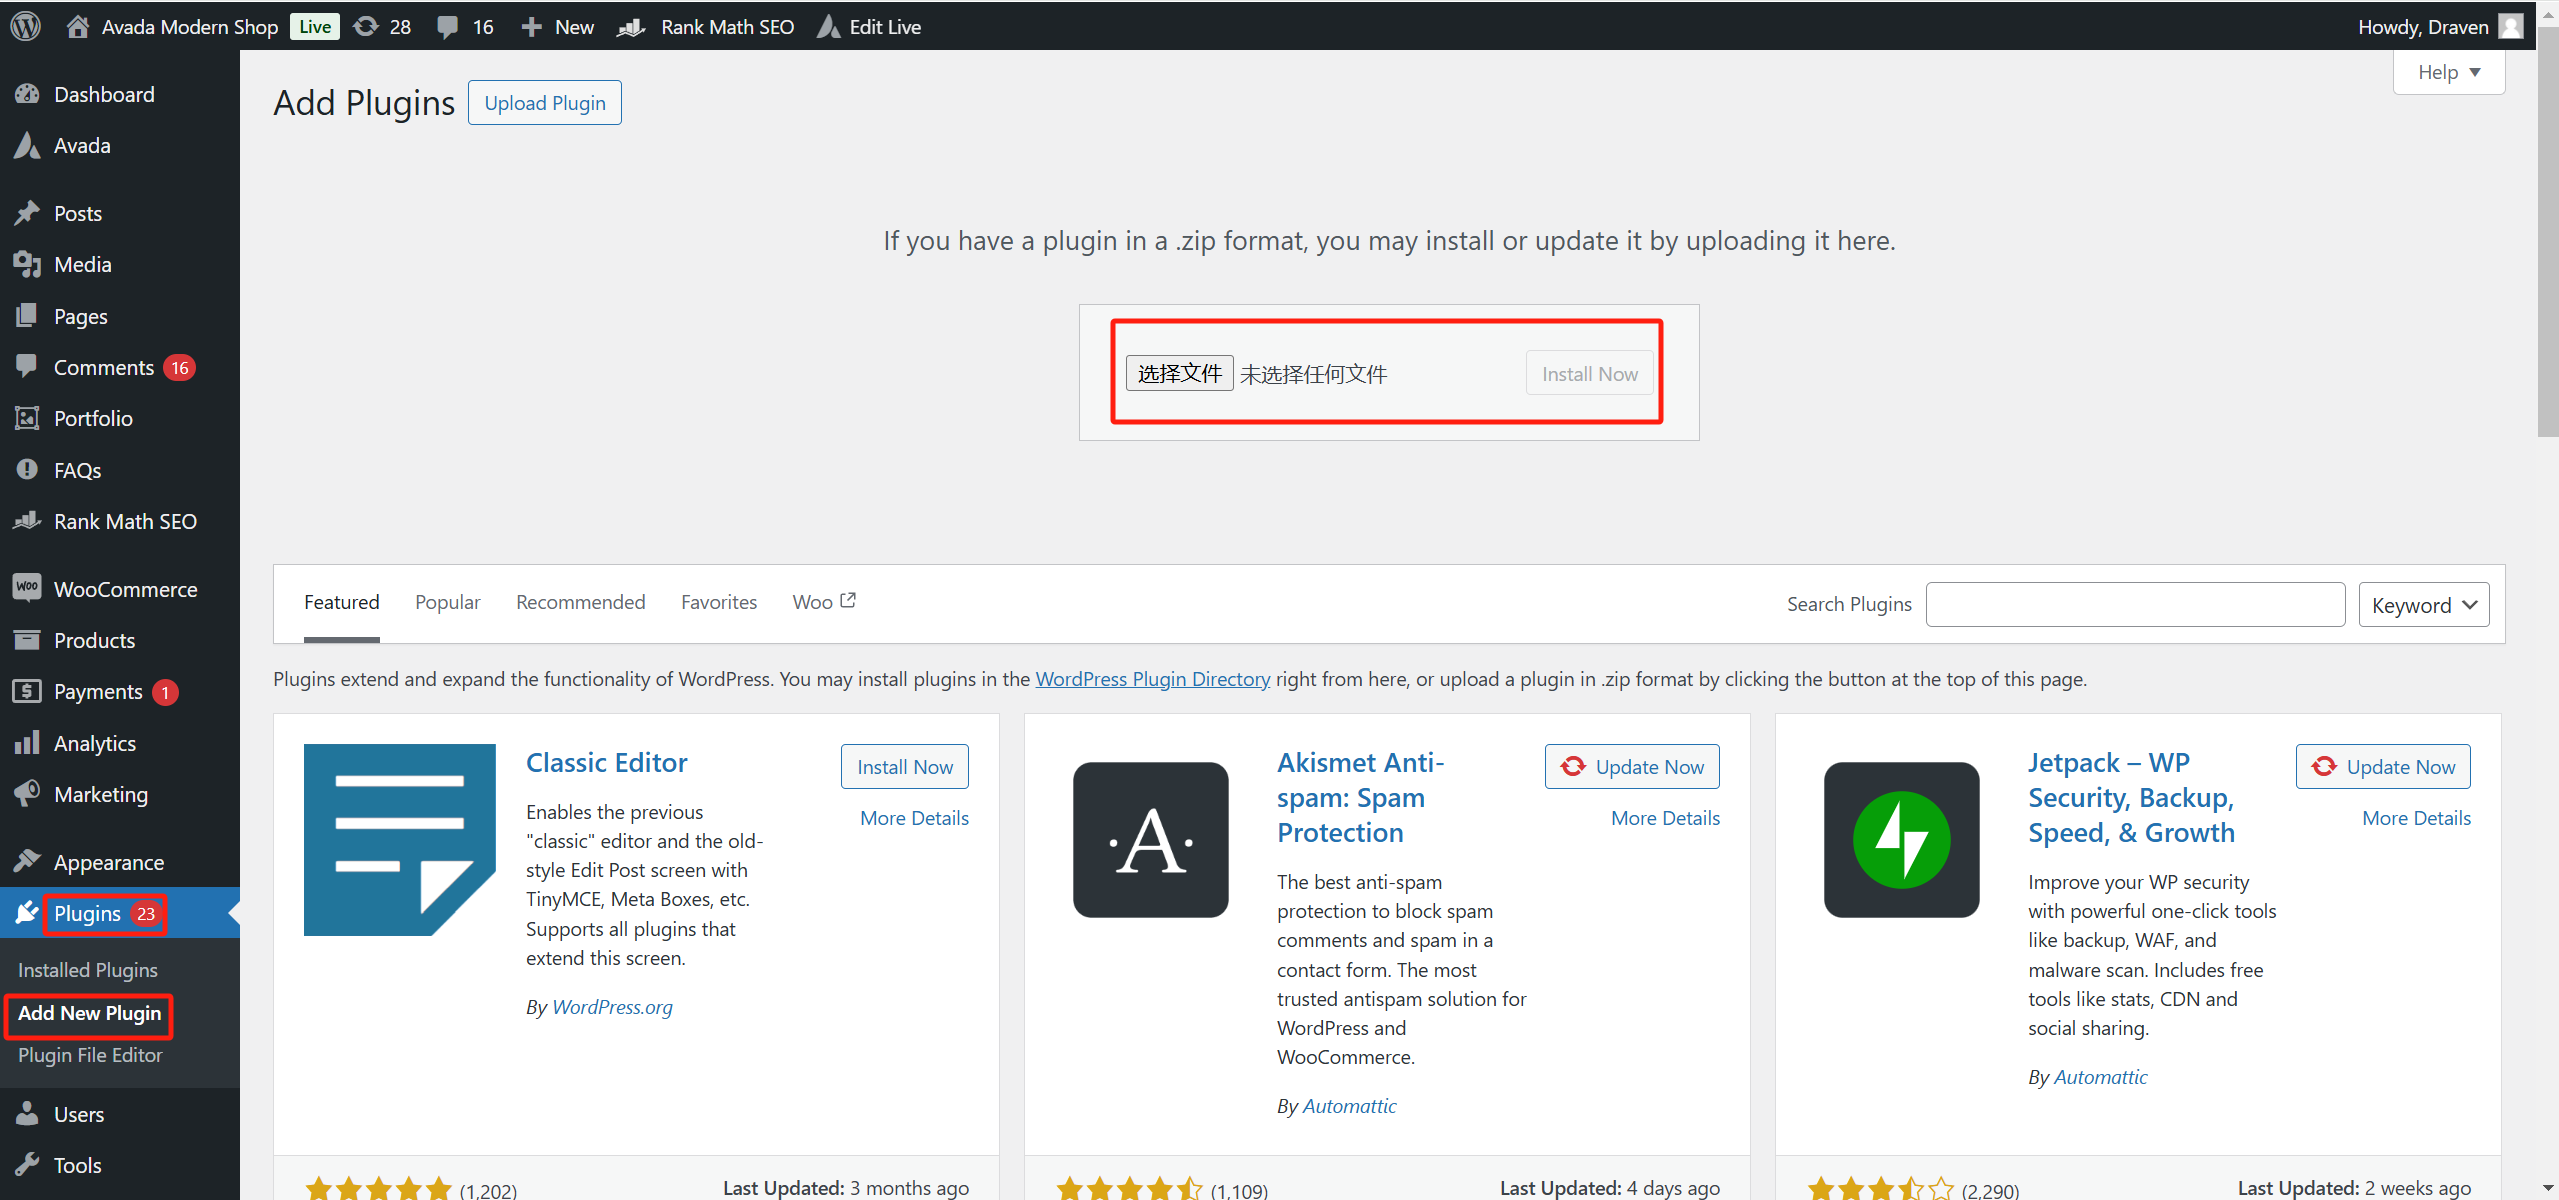Install Now the Classic Editor plugin
Viewport: 2559px width, 1200px height.
903,766
